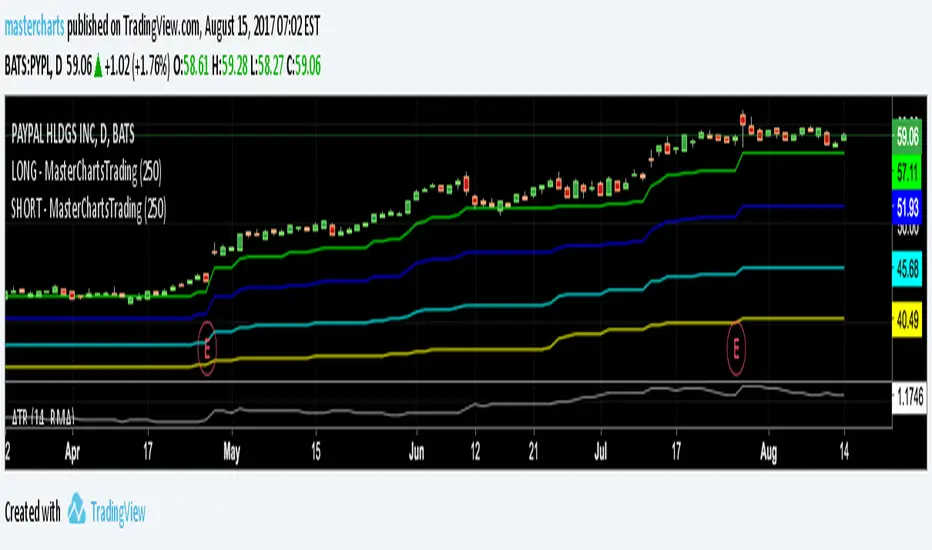This screenshot has width=932, height=550.
Task: Select the green 57.11 price label
Action: tap(907, 173)
